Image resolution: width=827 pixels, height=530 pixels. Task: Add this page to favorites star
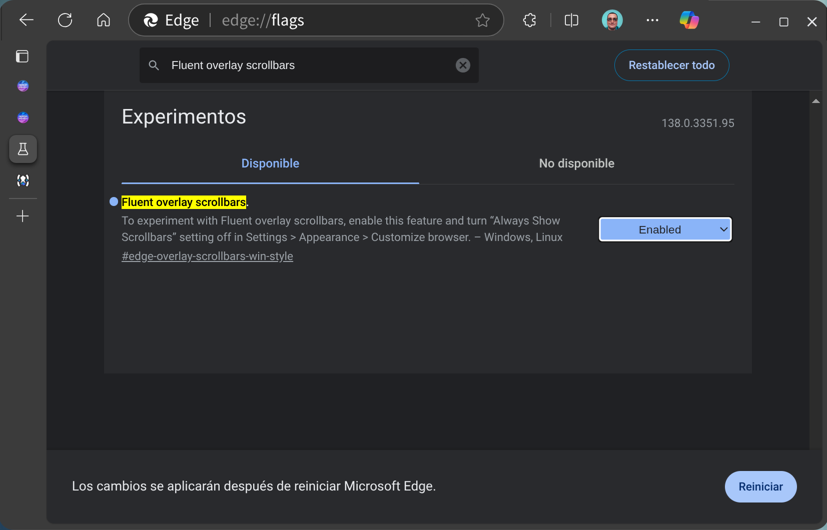click(482, 20)
